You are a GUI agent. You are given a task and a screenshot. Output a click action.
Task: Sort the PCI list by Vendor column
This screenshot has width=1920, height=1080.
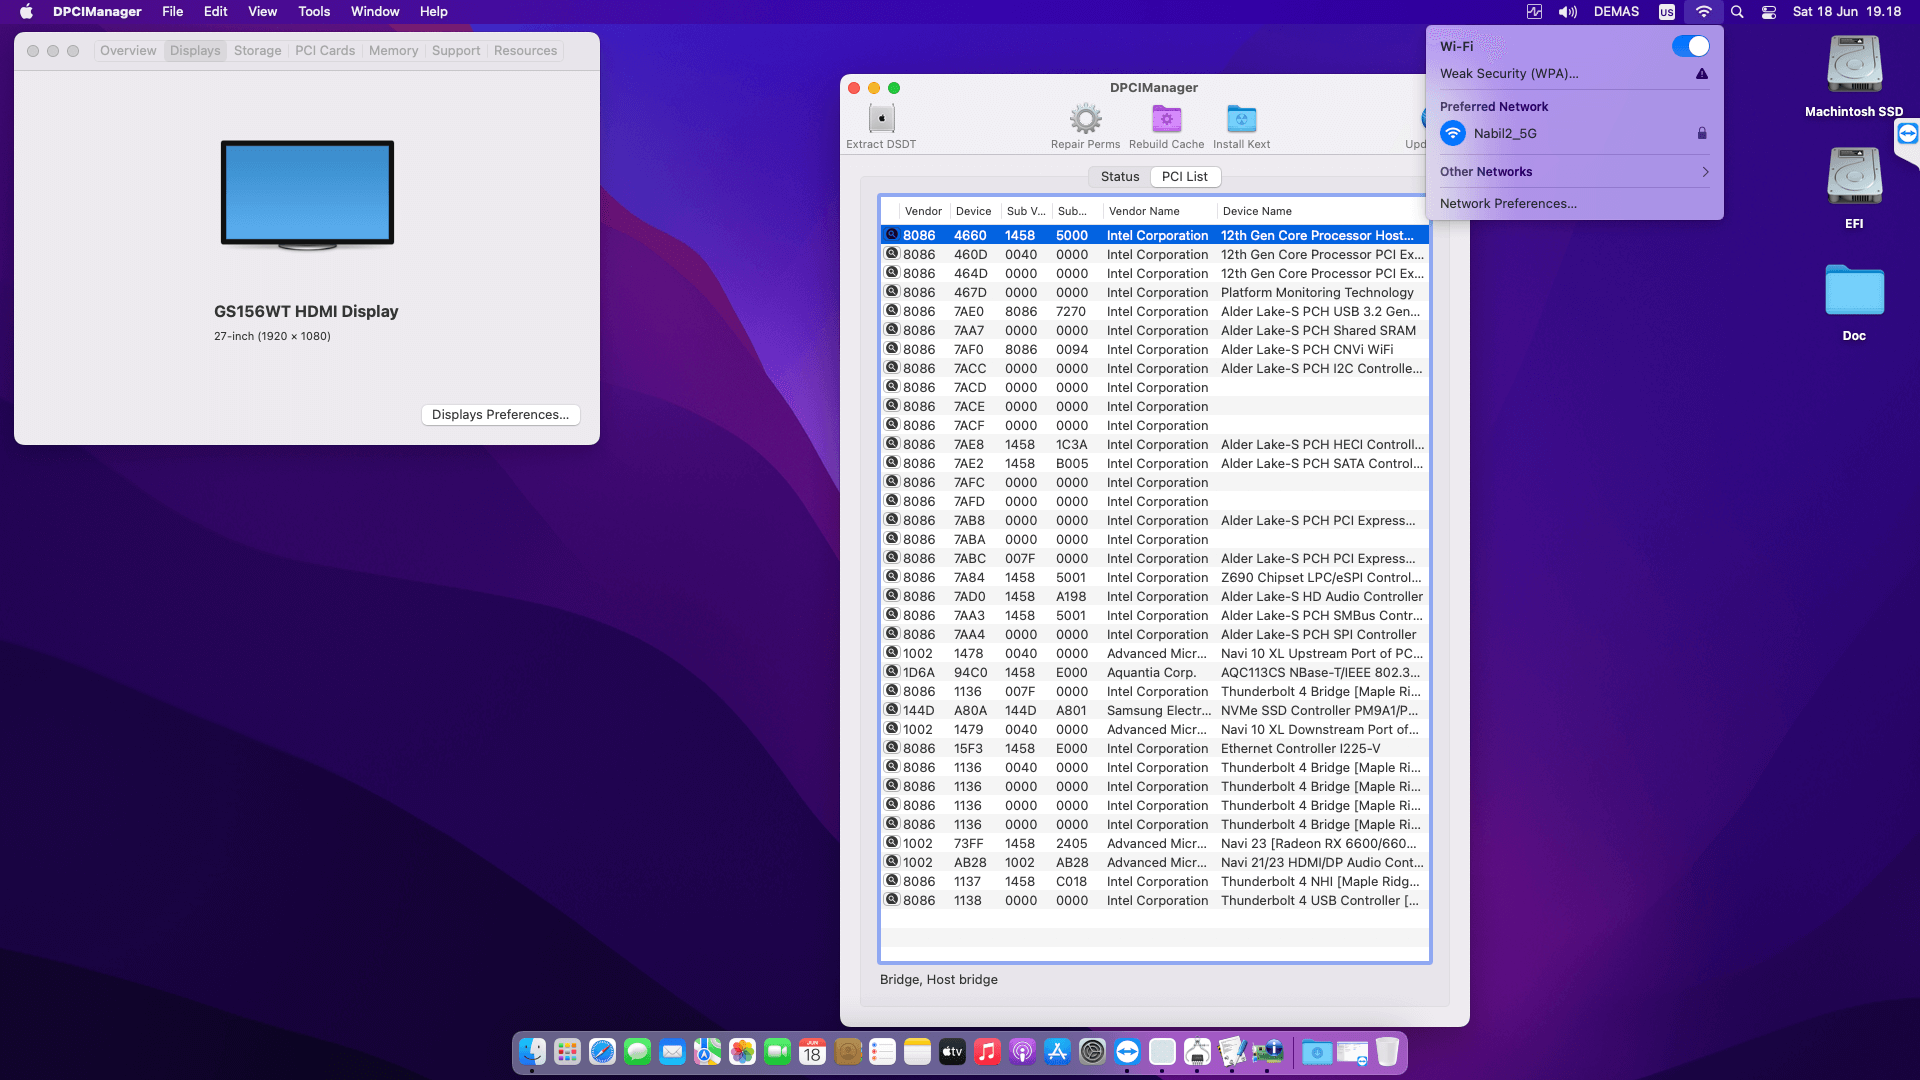coord(923,212)
